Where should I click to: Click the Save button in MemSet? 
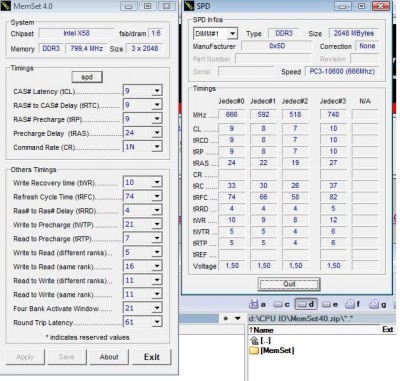coord(67,357)
